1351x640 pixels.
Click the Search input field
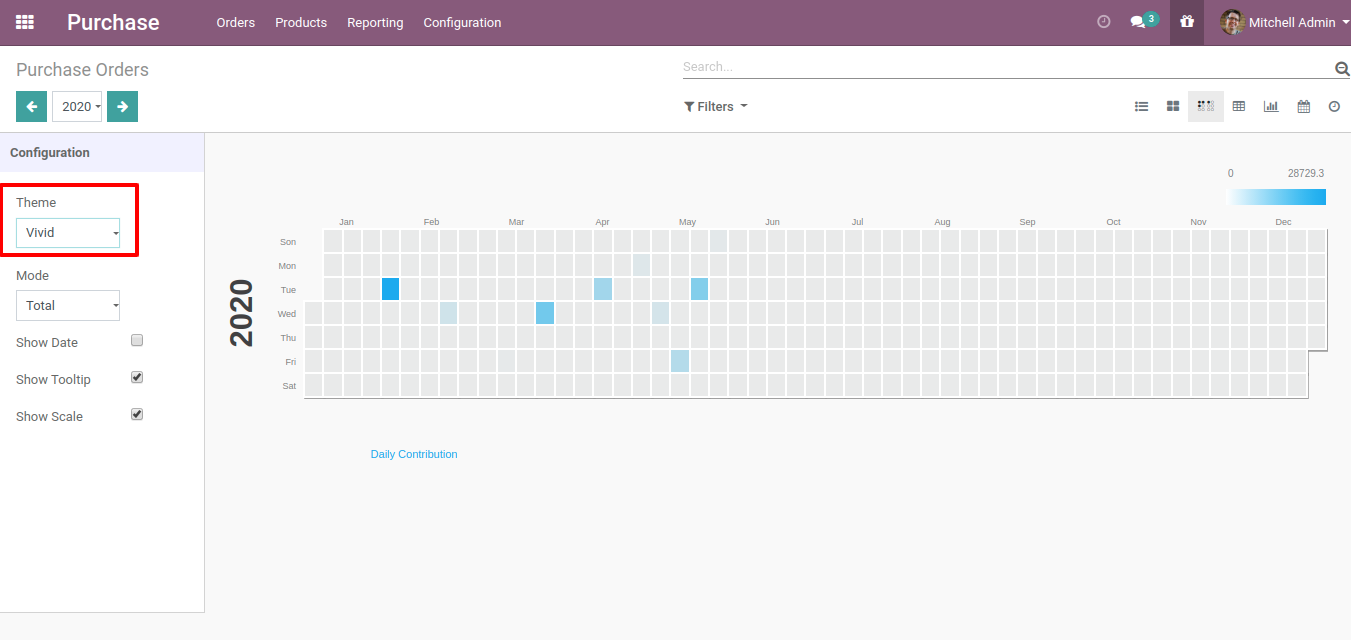click(1005, 67)
